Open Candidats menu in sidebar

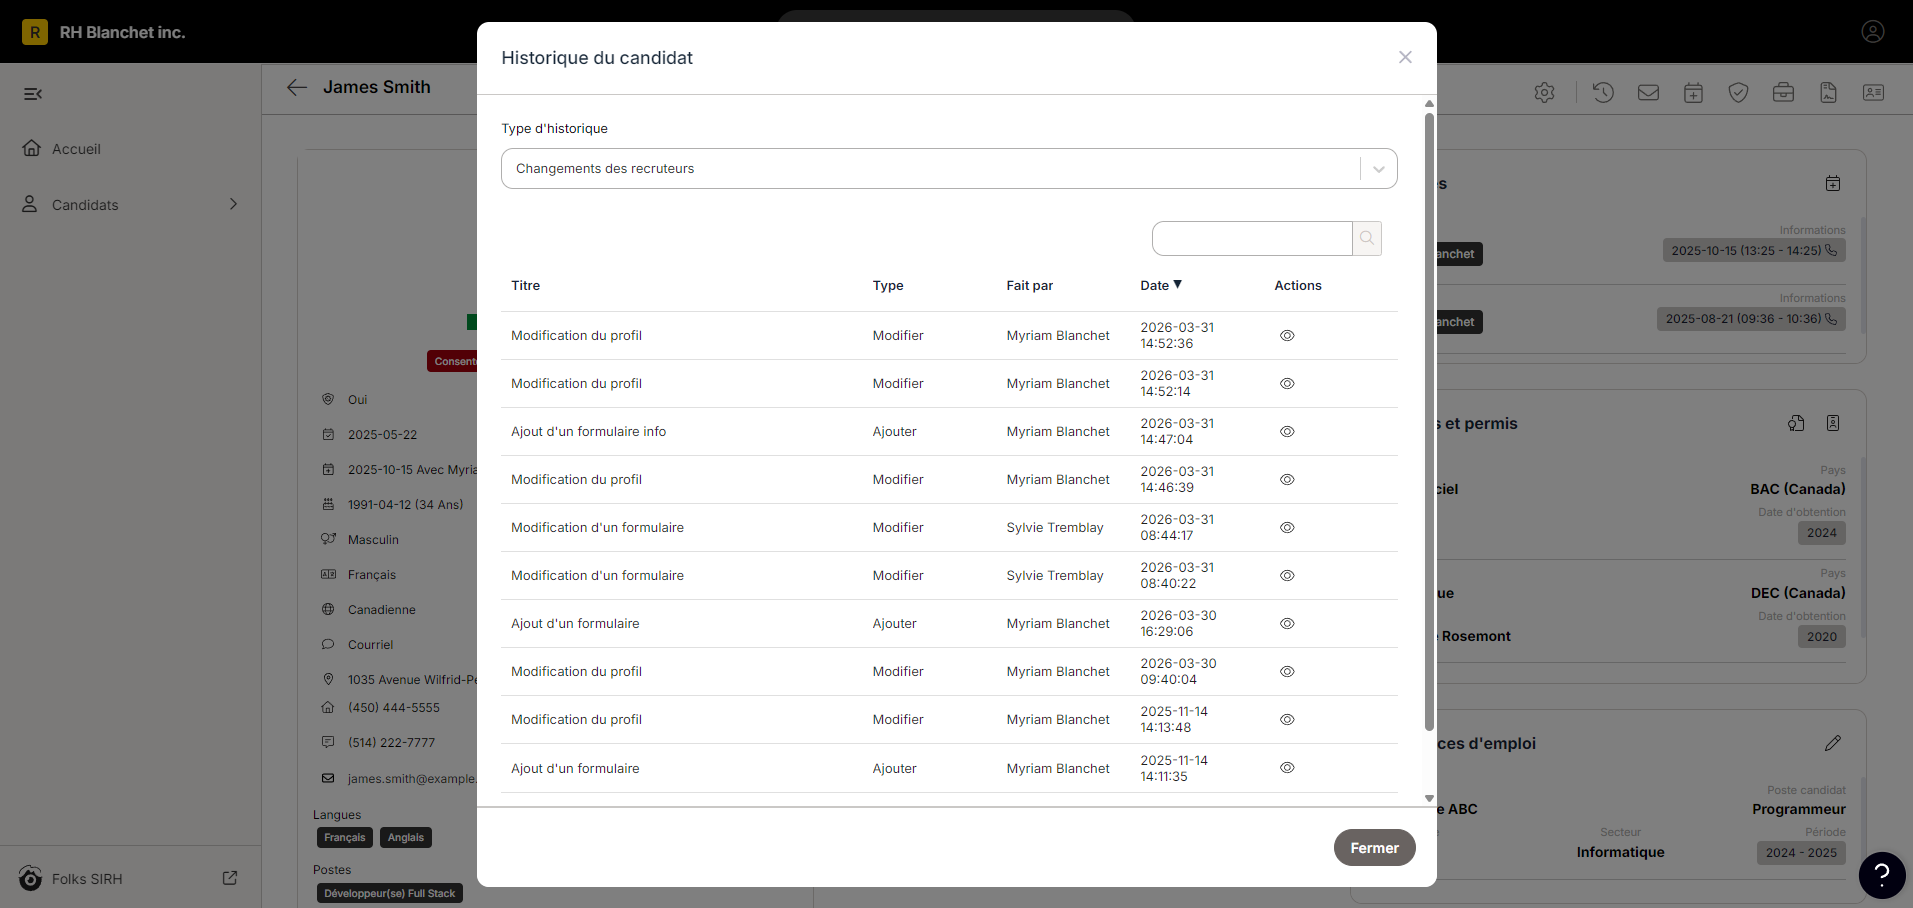click(x=131, y=205)
